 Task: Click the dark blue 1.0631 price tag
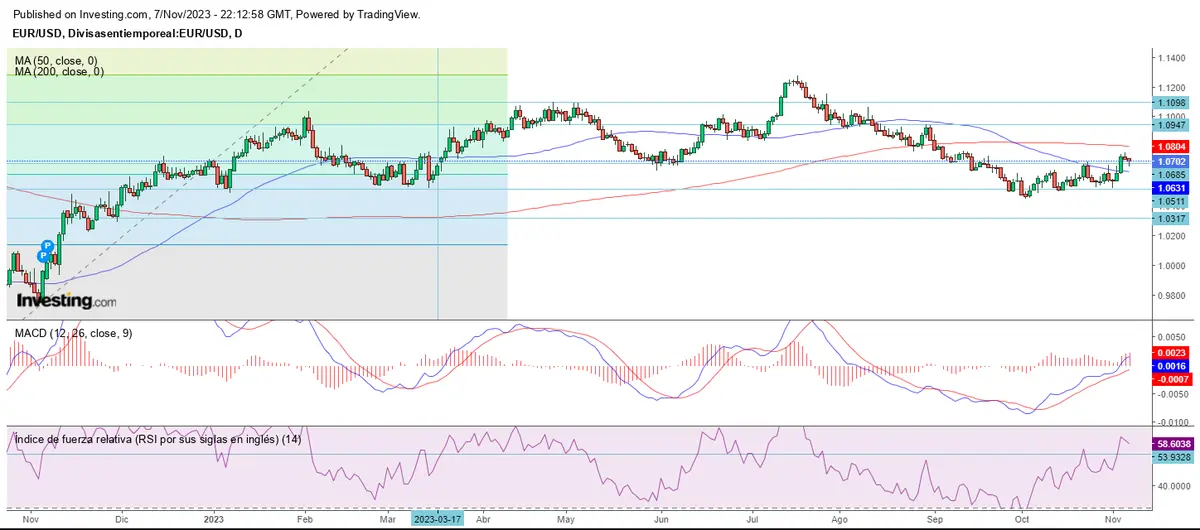point(1171,188)
